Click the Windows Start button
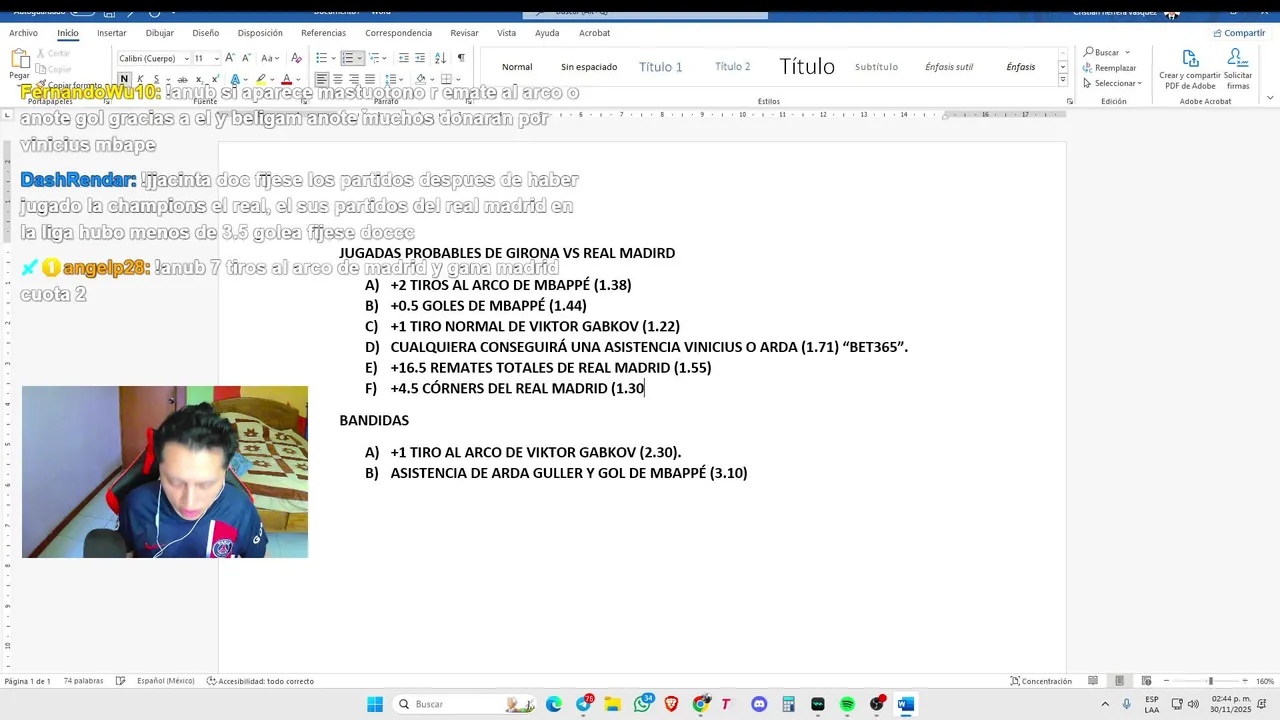Image resolution: width=1280 pixels, height=720 pixels. point(375,704)
